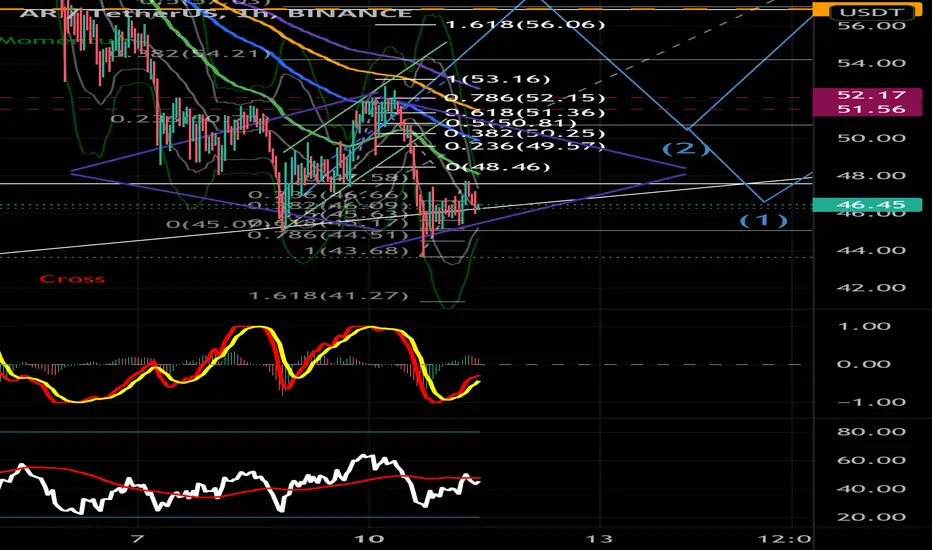The height and width of the screenshot is (550, 932).
Task: Click the 0.00 oscillator scale value
Action: [x=864, y=364]
